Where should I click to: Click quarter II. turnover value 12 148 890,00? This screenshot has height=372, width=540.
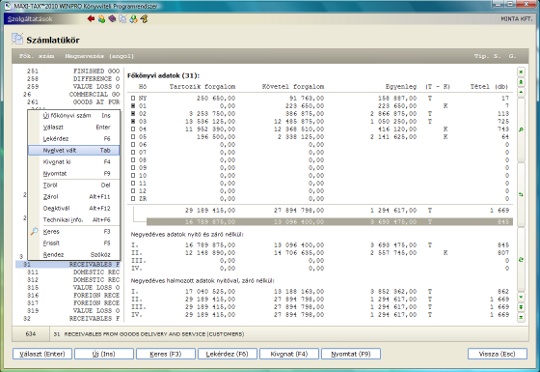[x=210, y=253]
